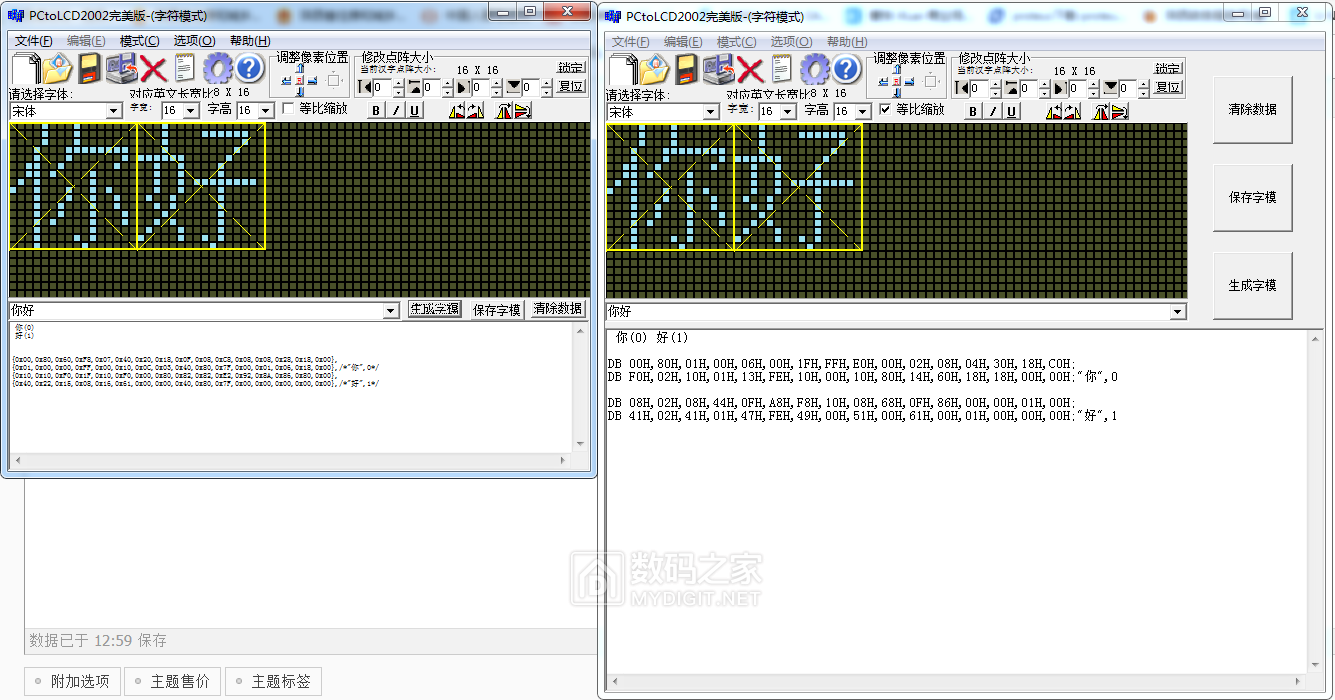The image size is (1335, 700).
Task: Expand 你好 text input dropdown in right window
Action: 1178,312
